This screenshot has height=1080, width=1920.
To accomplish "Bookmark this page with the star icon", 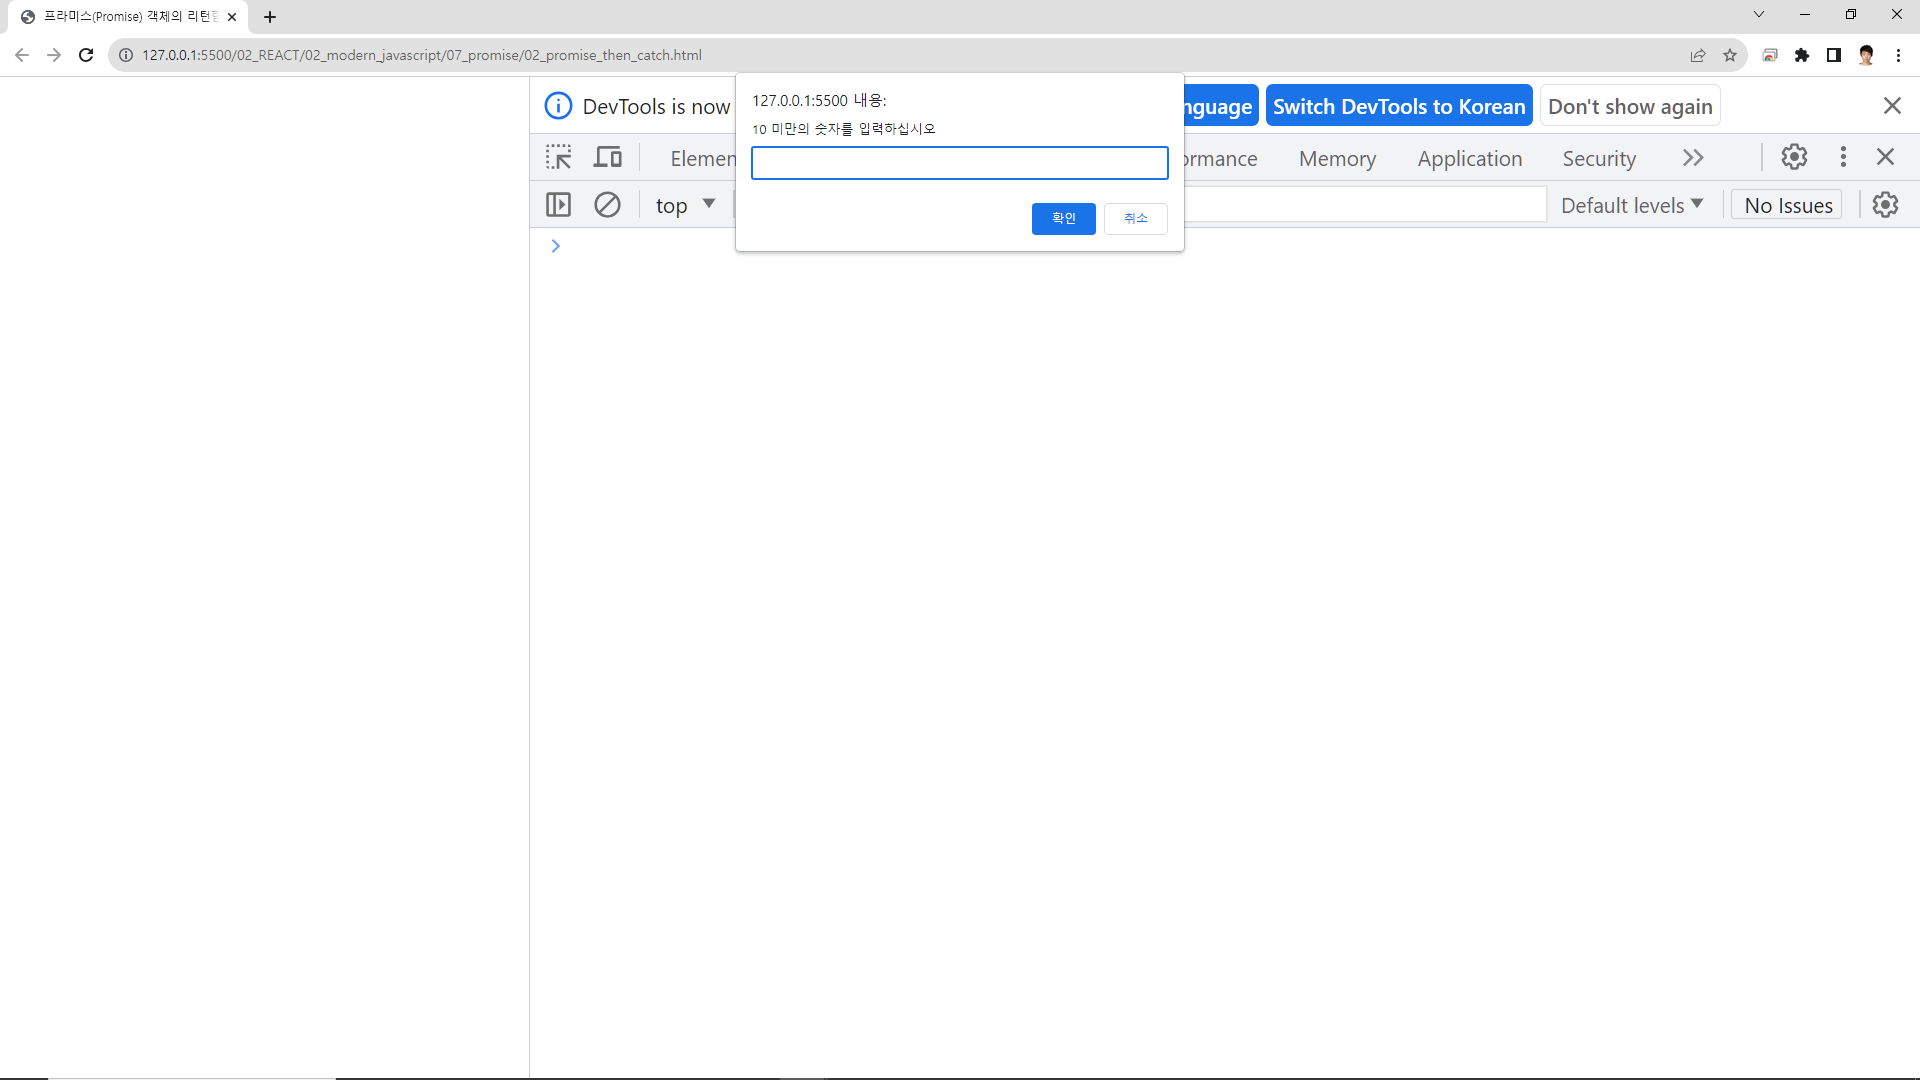I will 1730,55.
